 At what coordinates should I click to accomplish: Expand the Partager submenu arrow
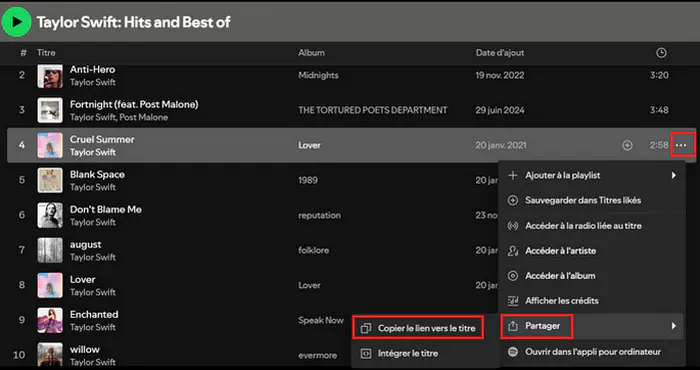[x=674, y=326]
